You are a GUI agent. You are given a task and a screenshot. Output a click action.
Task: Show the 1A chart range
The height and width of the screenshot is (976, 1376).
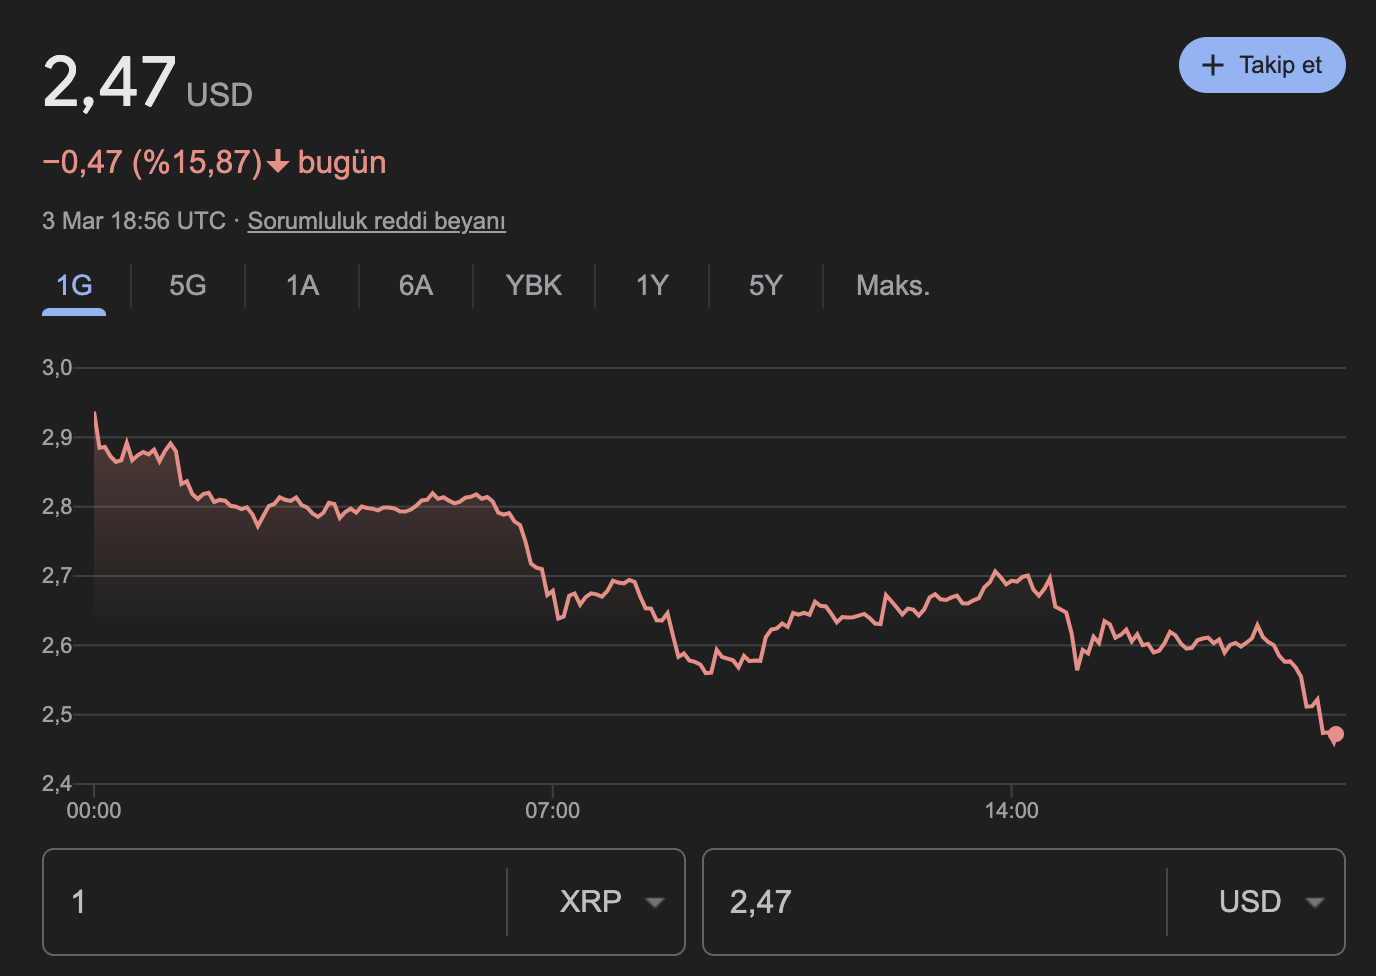[x=302, y=286]
